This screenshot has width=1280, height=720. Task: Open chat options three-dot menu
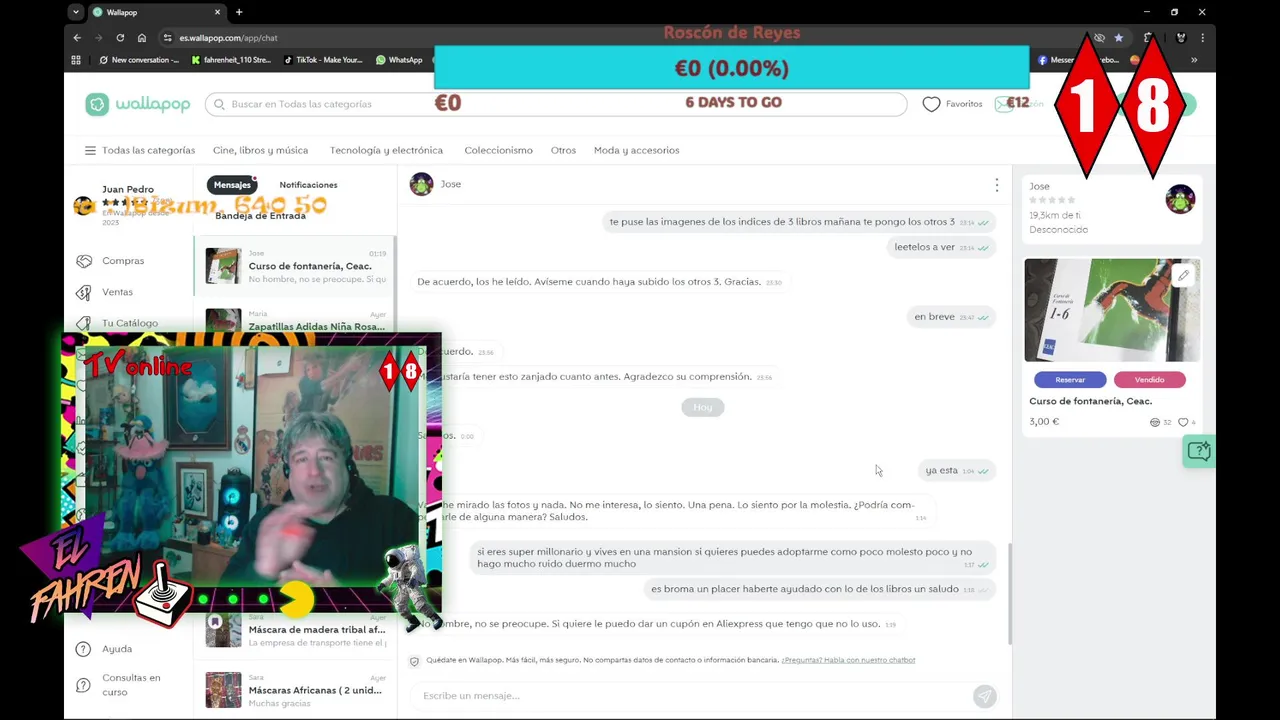coord(996,185)
